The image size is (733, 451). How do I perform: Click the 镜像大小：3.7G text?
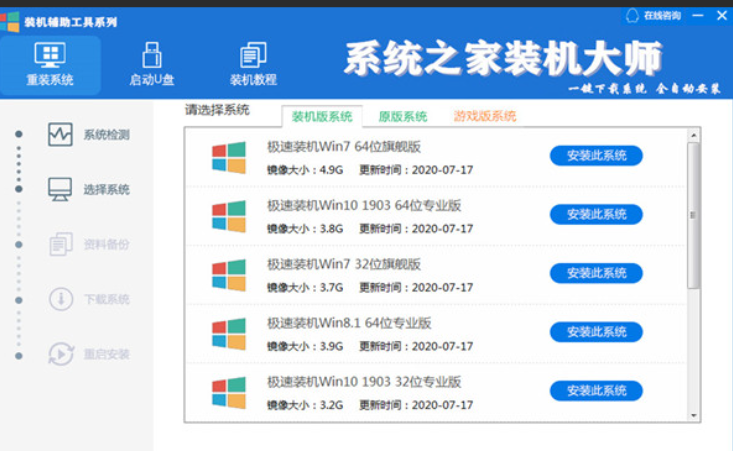[305, 288]
